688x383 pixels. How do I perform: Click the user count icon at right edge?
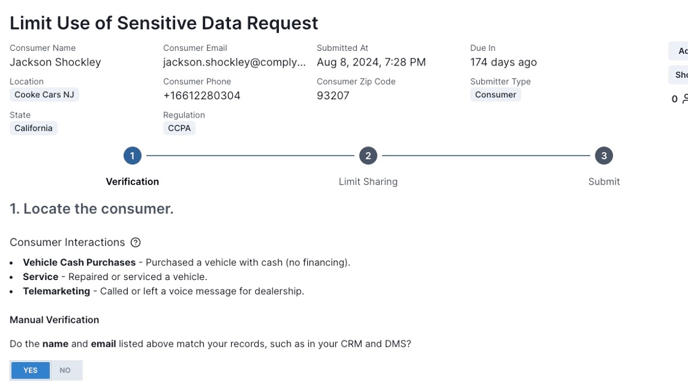[684, 99]
